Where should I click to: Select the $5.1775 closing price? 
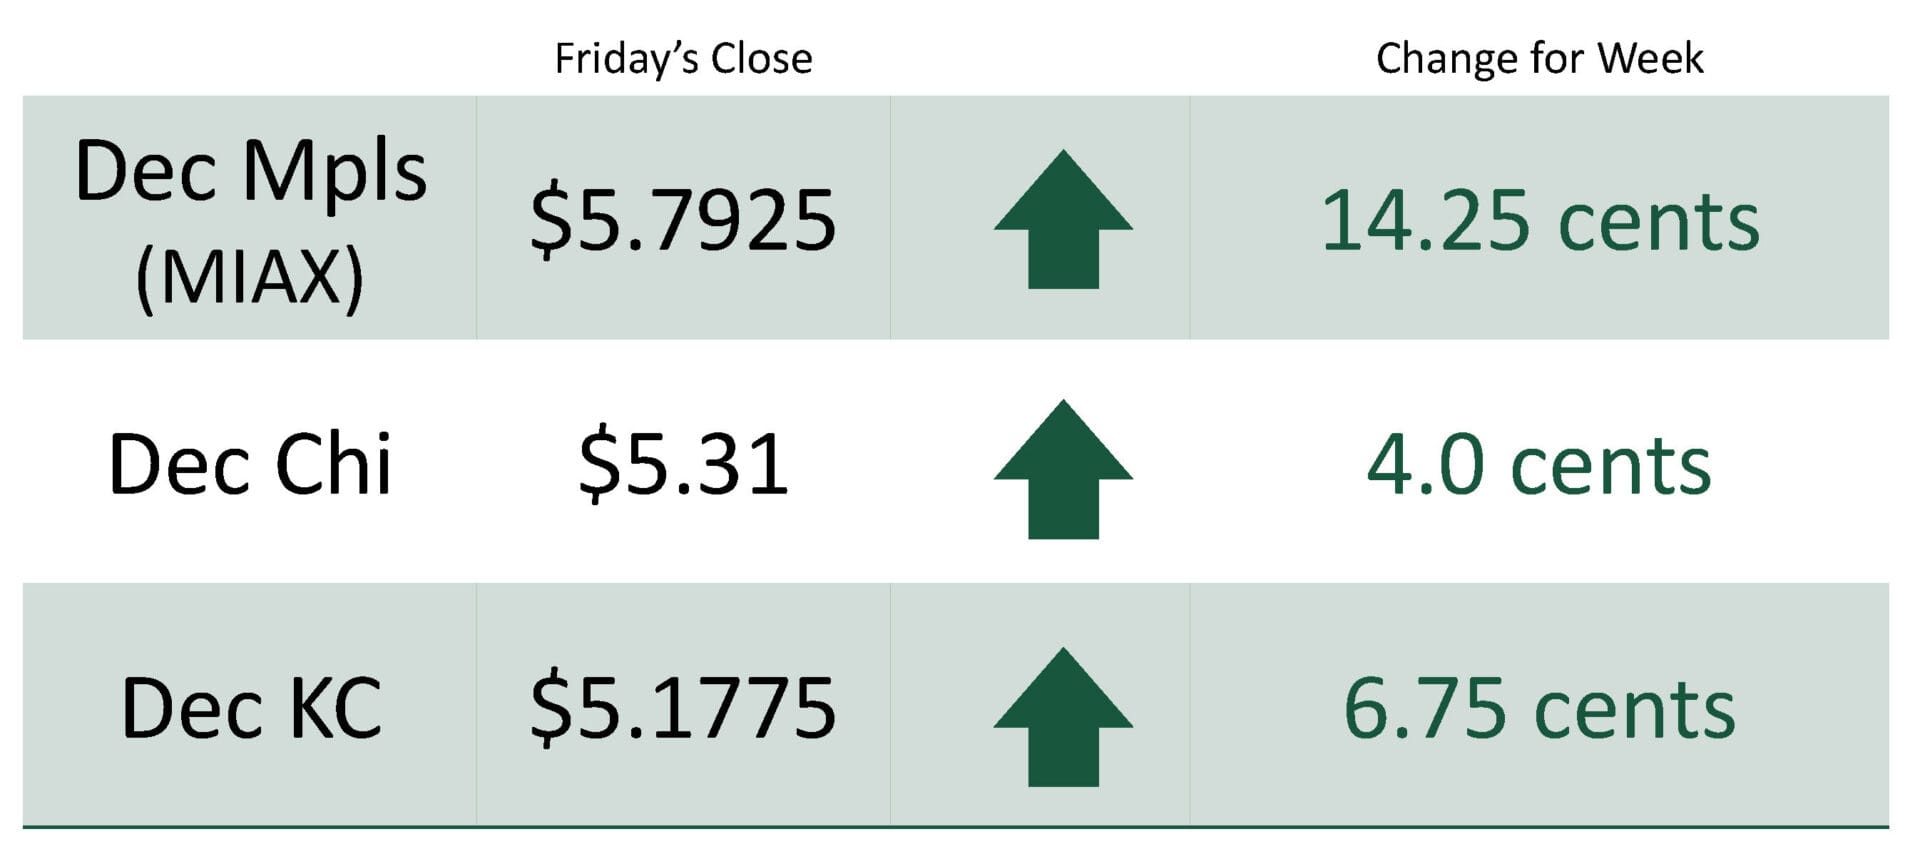[683, 709]
